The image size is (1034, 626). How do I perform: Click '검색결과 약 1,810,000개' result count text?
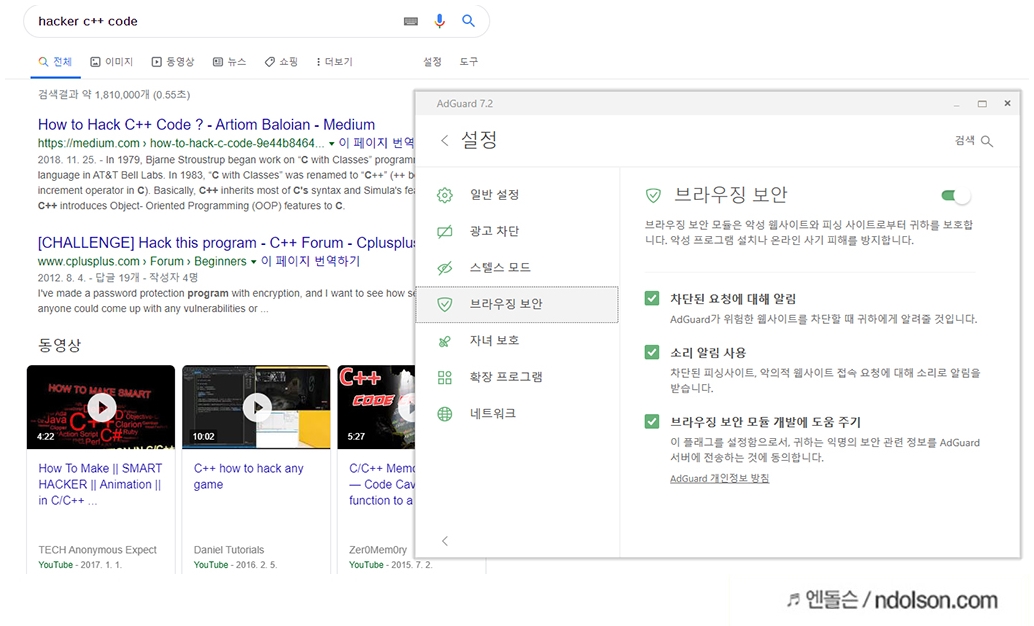click(x=114, y=95)
